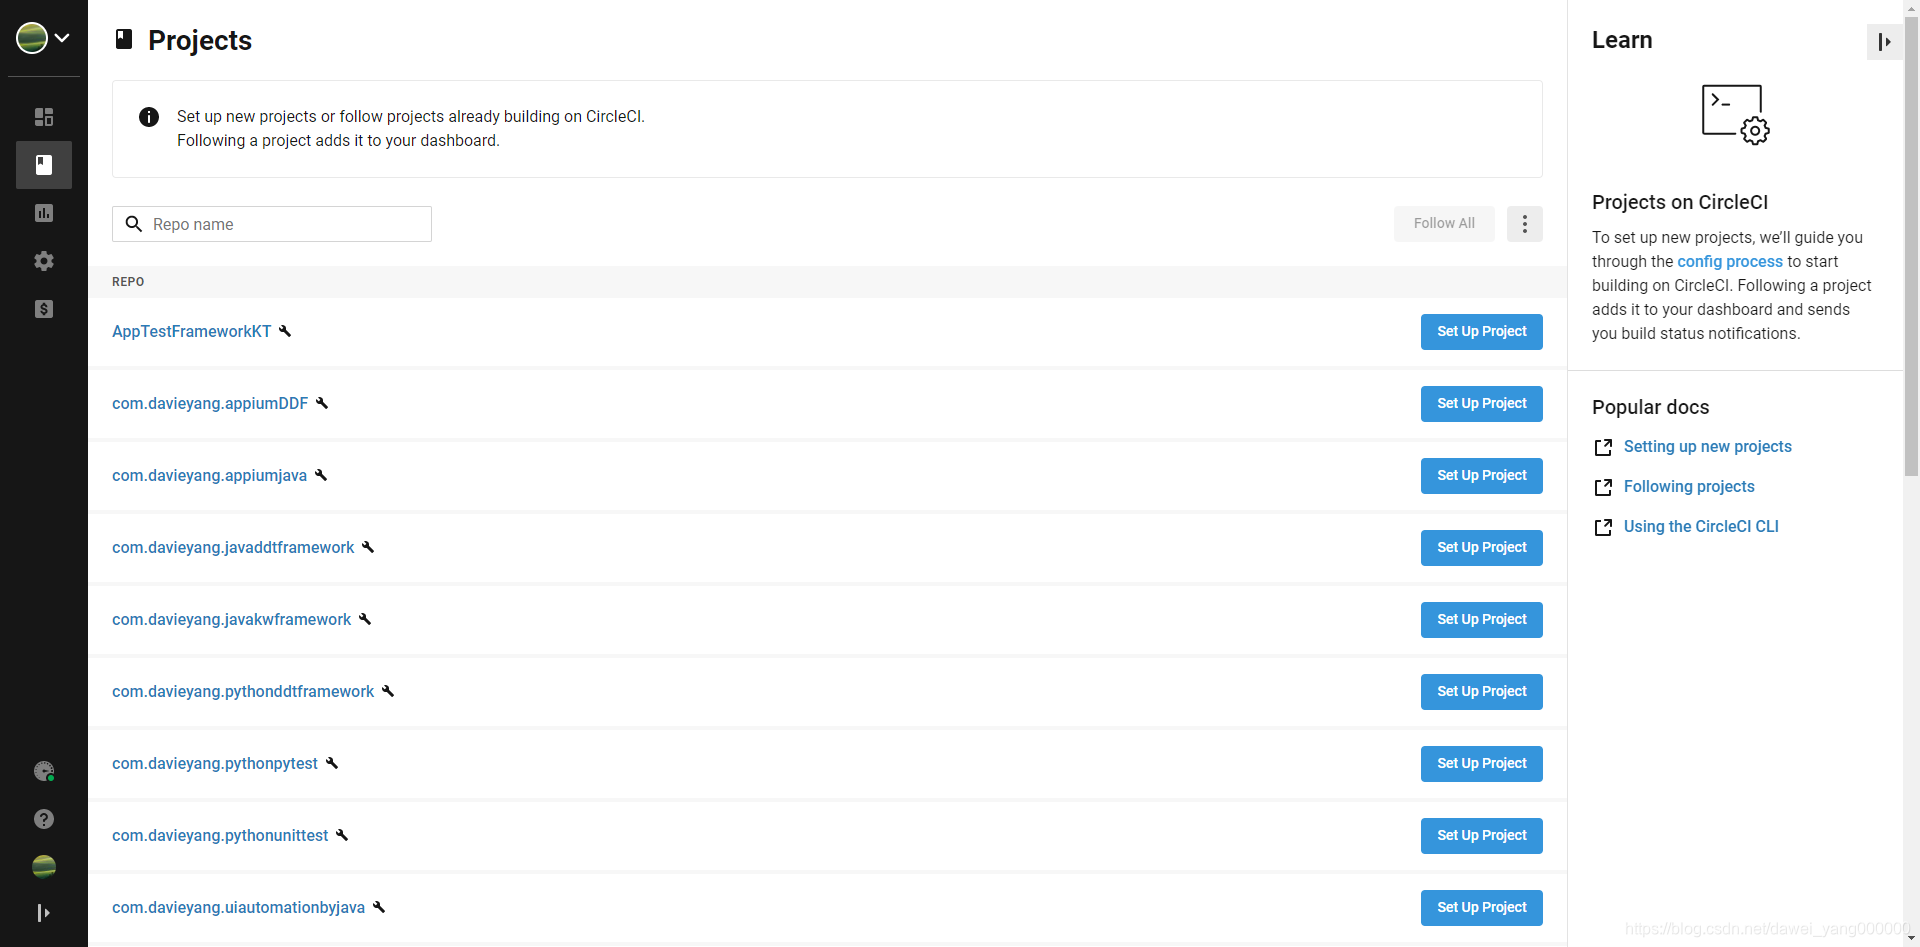Open the Dashboard sidebar icon
Screen dimensions: 1920x947
tap(44, 117)
